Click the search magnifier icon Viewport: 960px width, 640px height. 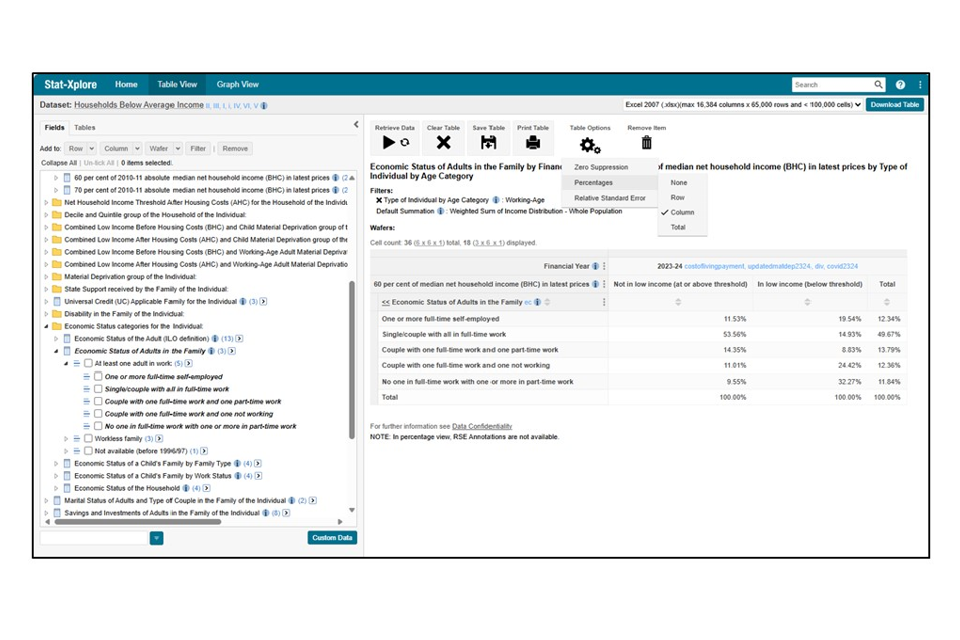pyautogui.click(x=879, y=85)
